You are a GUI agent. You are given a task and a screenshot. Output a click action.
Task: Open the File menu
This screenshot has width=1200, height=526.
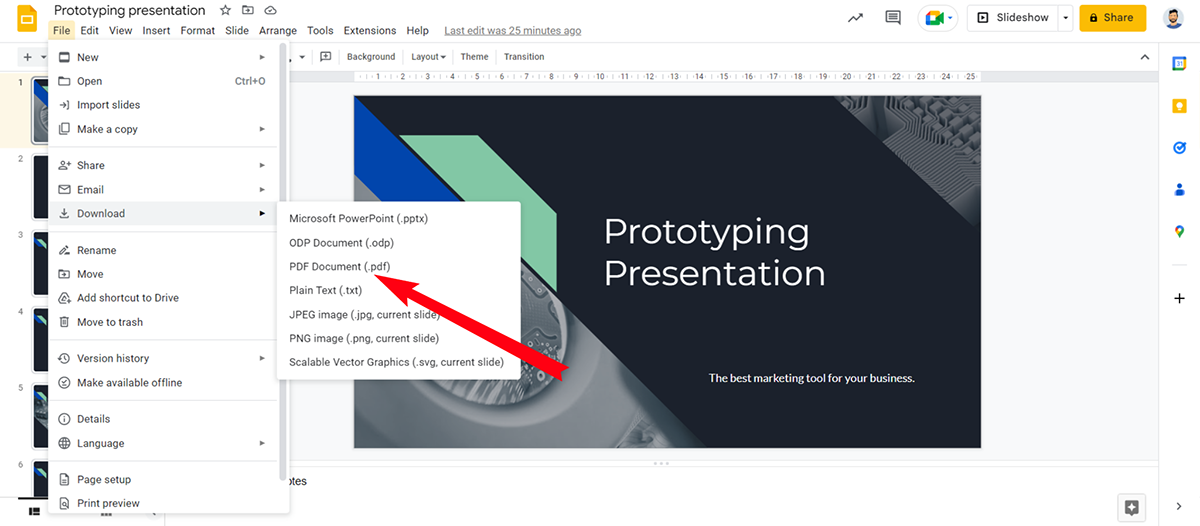61,31
